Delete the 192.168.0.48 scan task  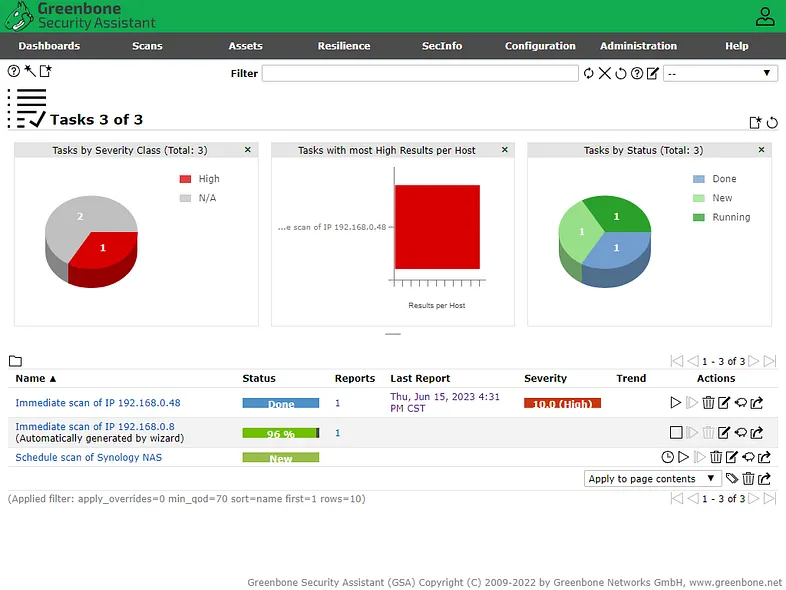click(708, 403)
